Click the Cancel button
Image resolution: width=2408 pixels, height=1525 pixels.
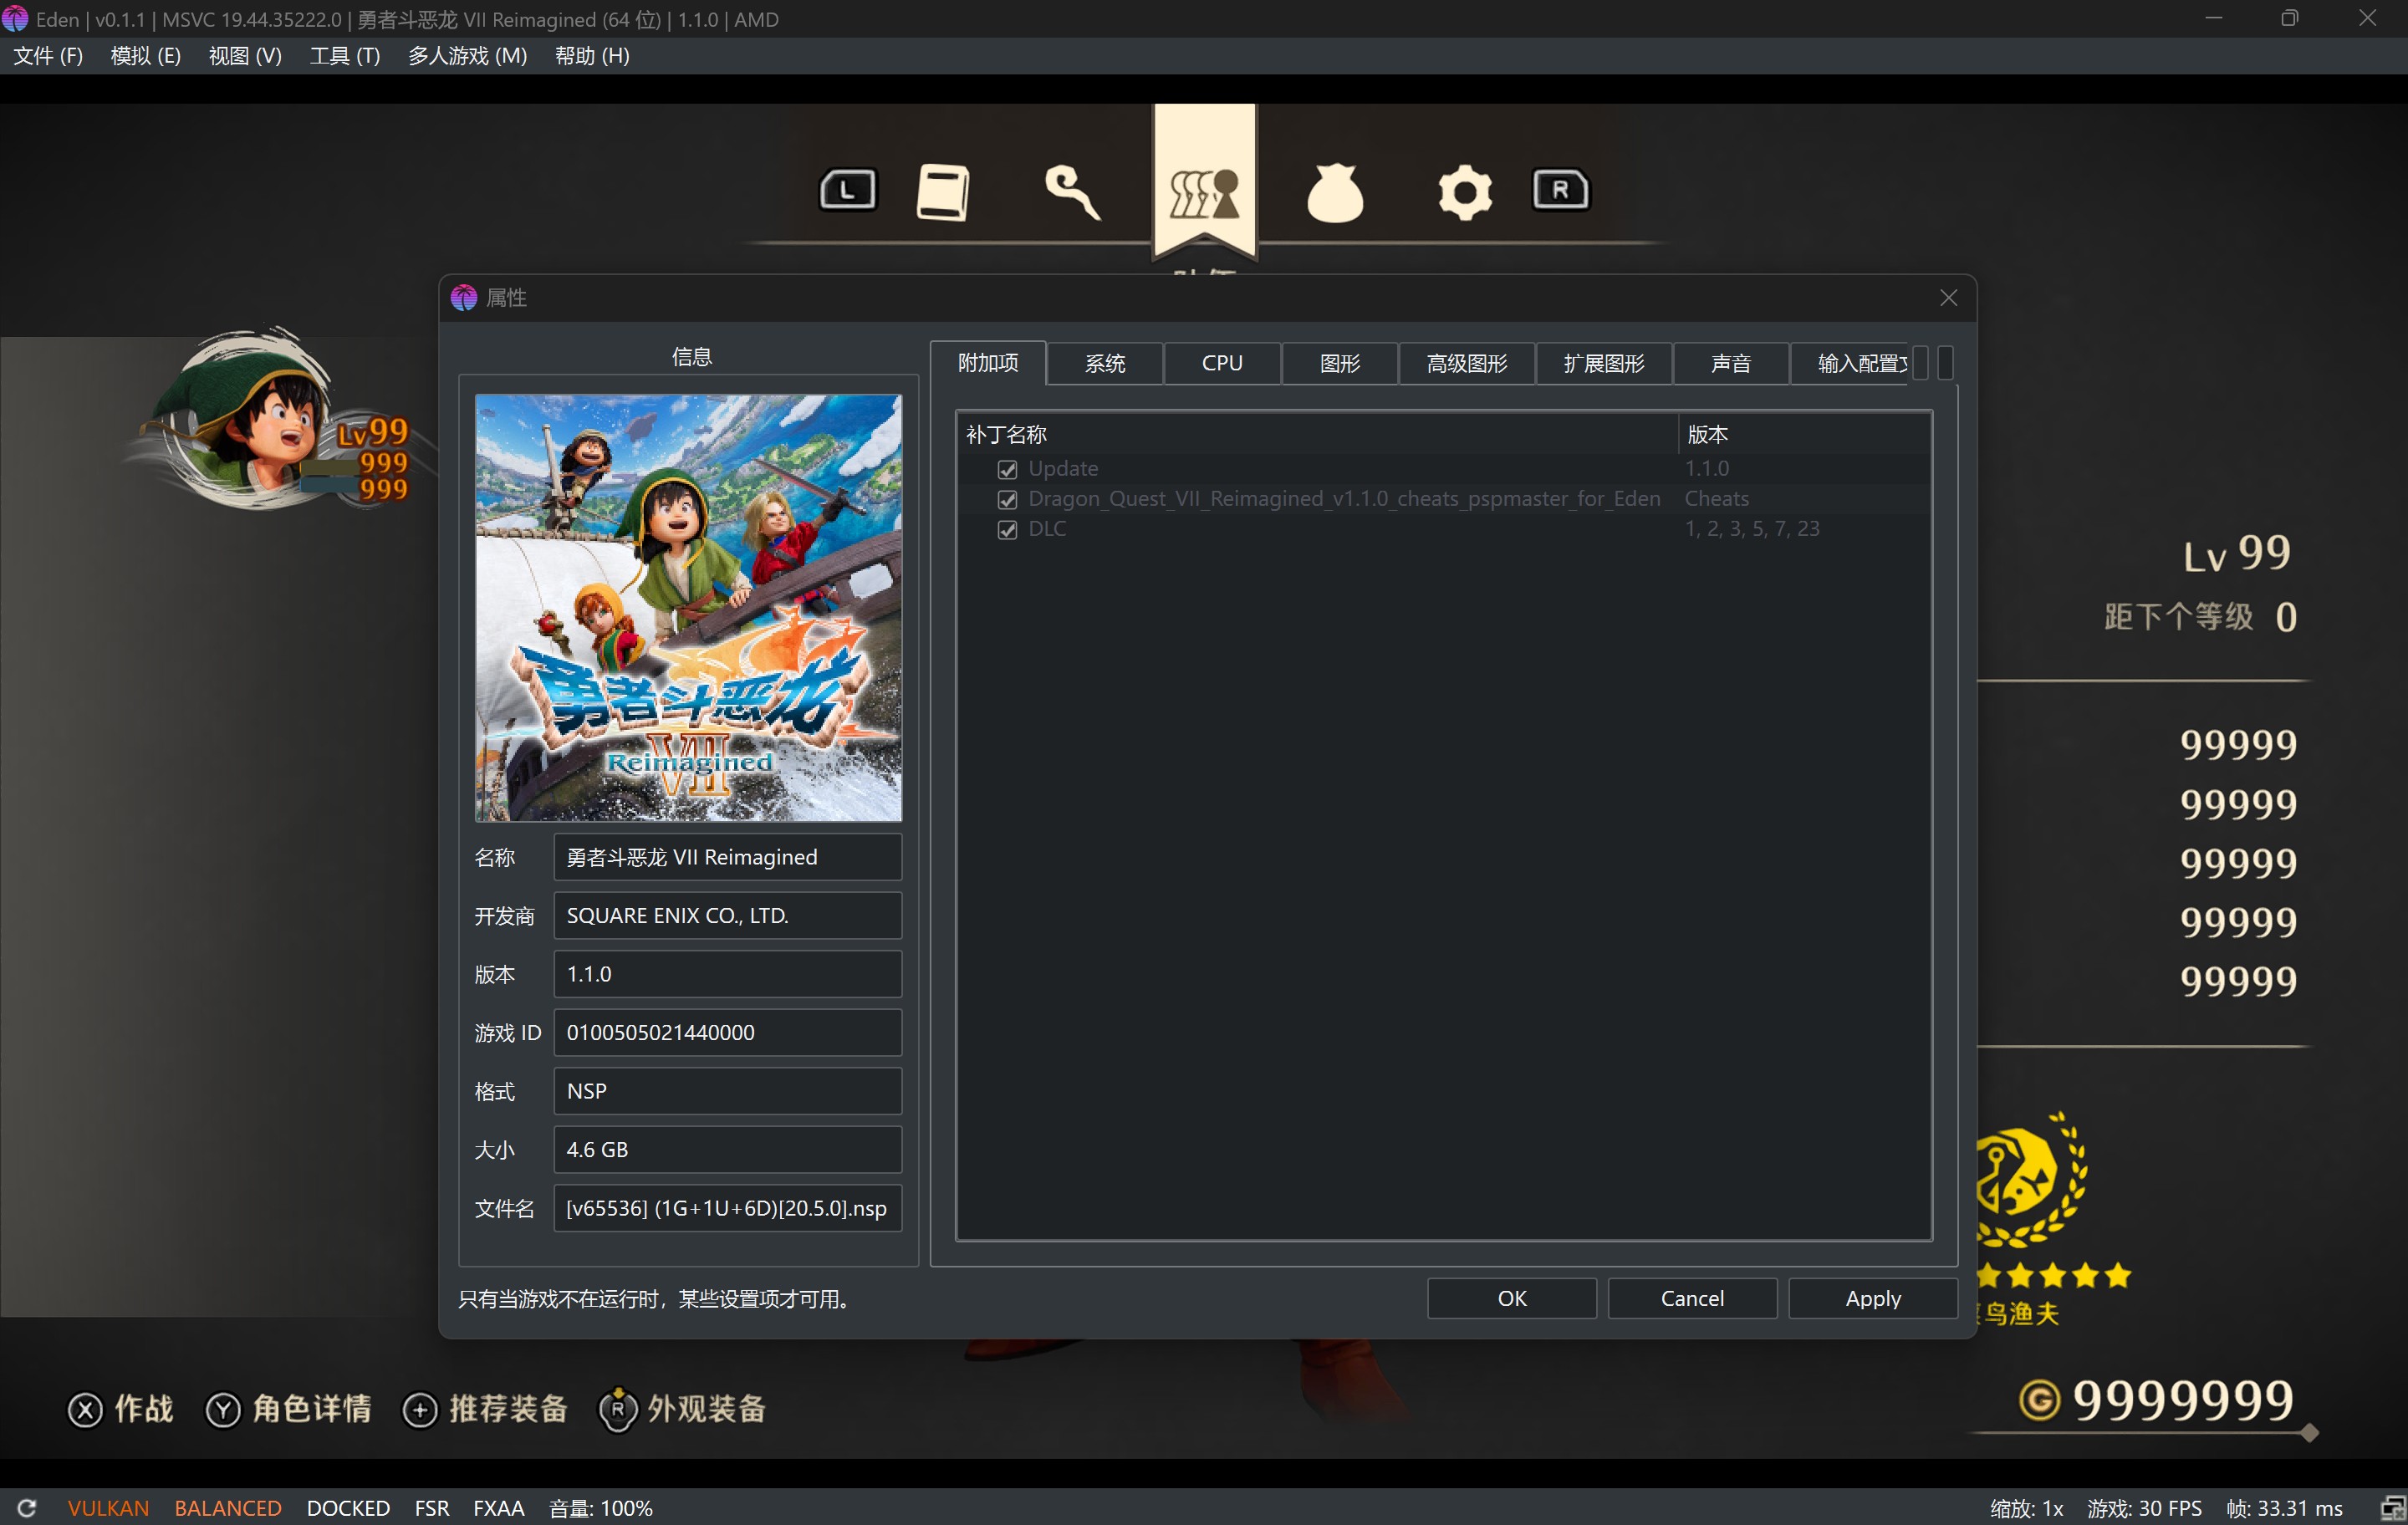[x=1692, y=1298]
